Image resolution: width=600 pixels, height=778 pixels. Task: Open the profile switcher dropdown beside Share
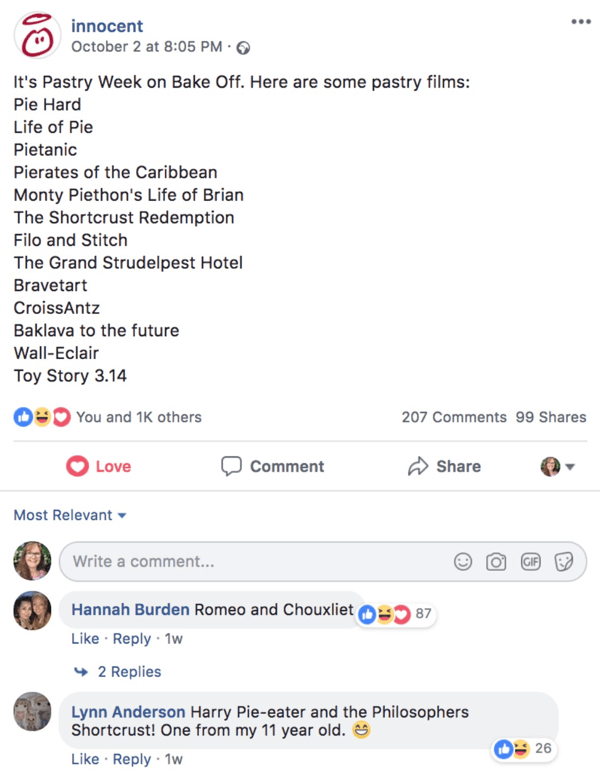558,466
